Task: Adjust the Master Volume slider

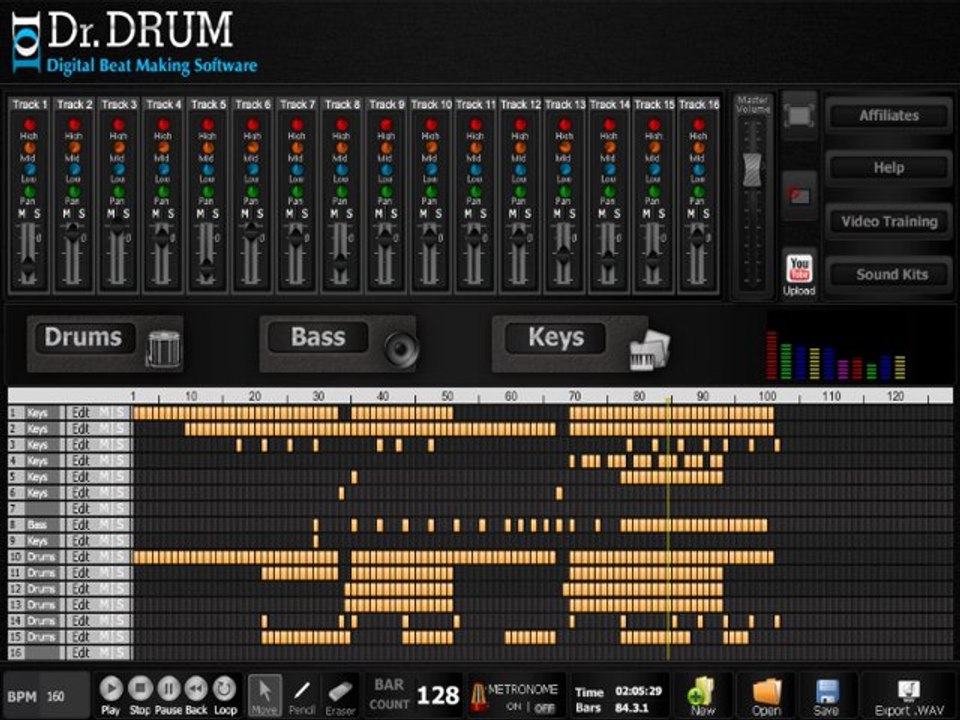Action: click(x=752, y=169)
